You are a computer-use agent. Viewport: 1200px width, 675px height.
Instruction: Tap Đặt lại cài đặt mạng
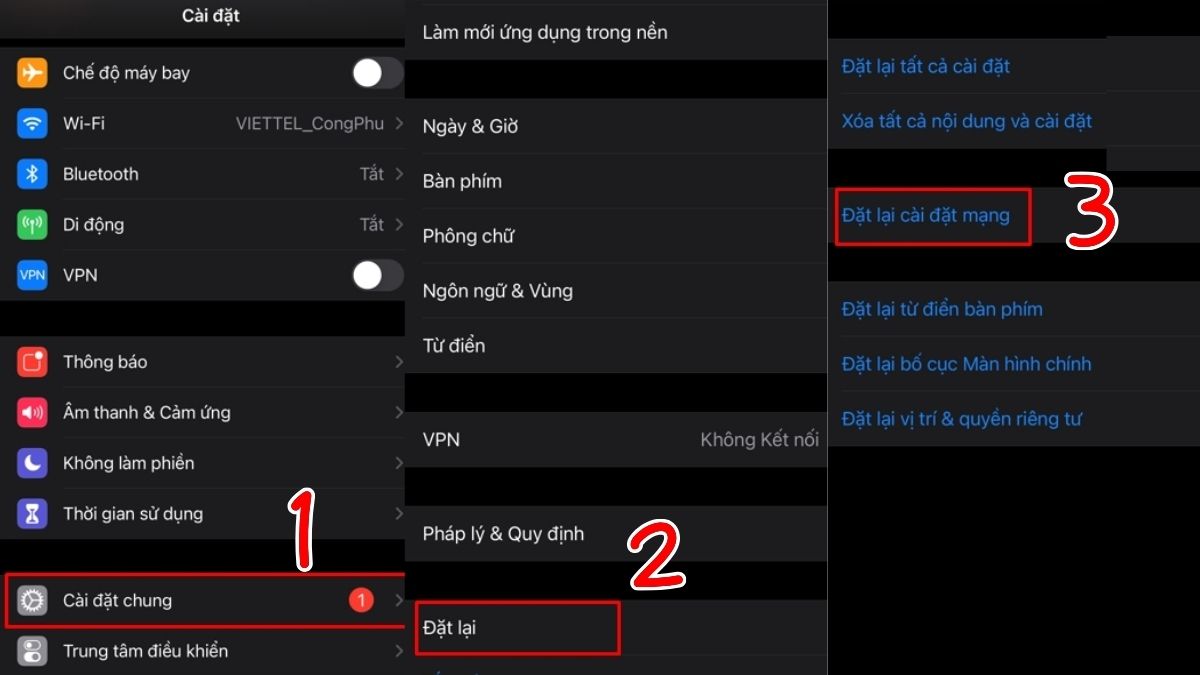pyautogui.click(x=925, y=215)
